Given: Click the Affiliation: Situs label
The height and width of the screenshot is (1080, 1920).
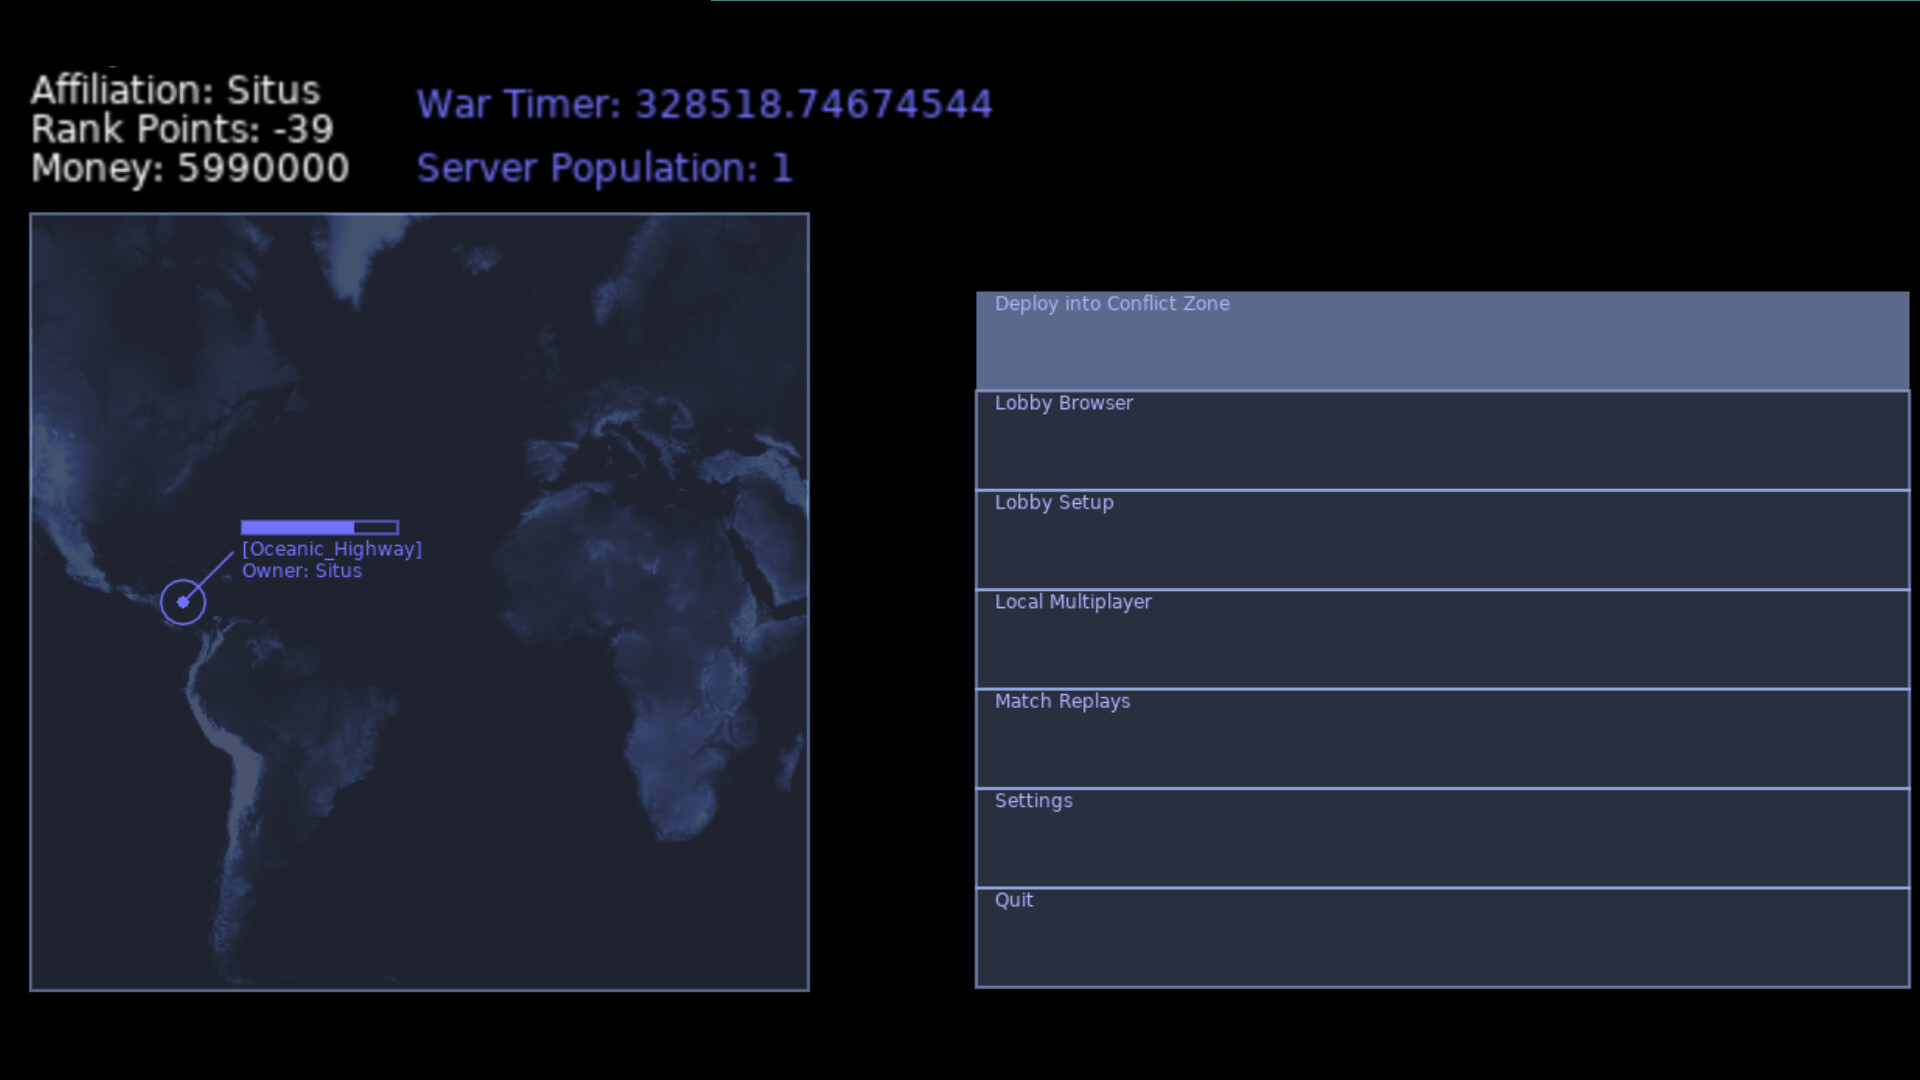Looking at the screenshot, I should [x=176, y=90].
